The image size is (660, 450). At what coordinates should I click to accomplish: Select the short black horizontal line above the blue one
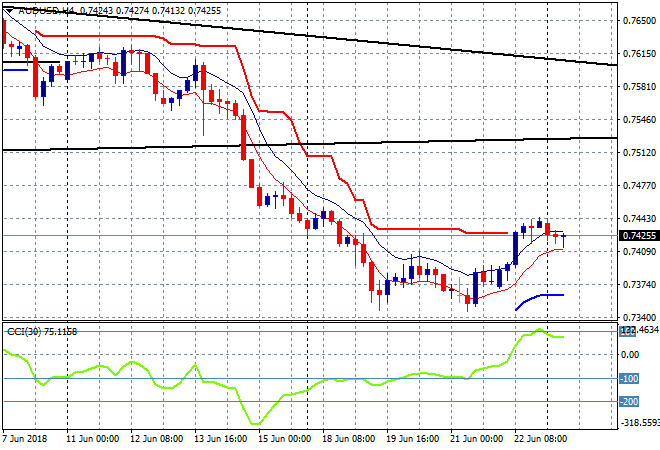31,62
